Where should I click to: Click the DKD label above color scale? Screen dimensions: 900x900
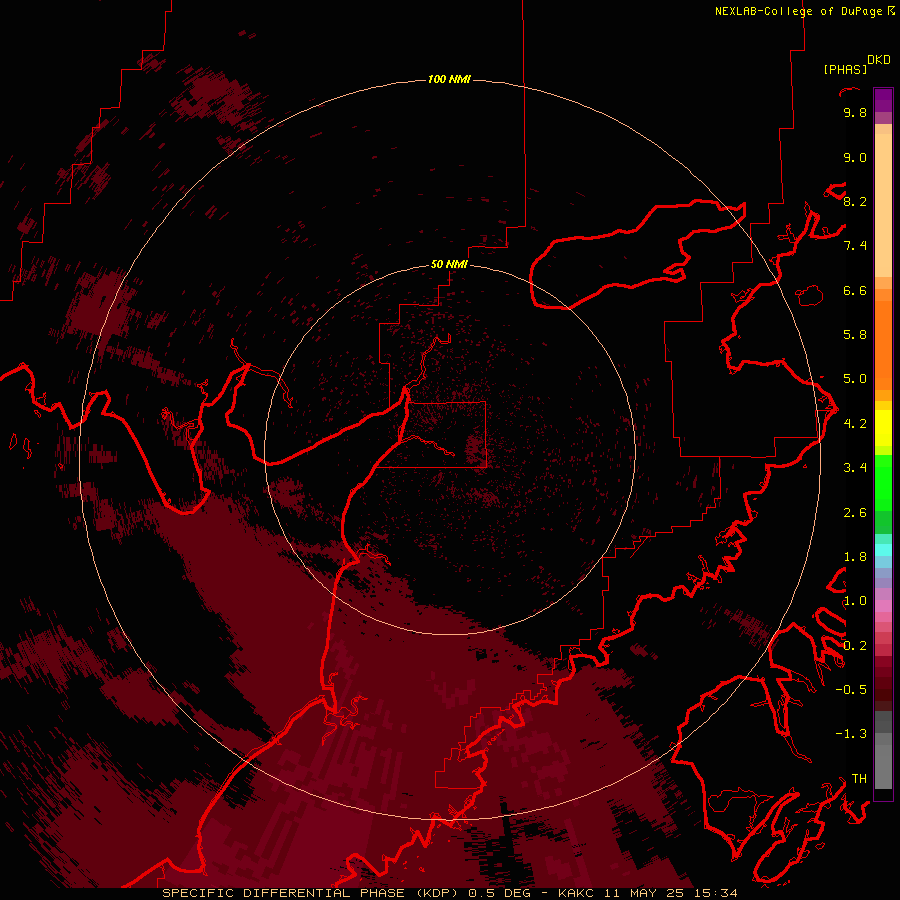point(879,60)
